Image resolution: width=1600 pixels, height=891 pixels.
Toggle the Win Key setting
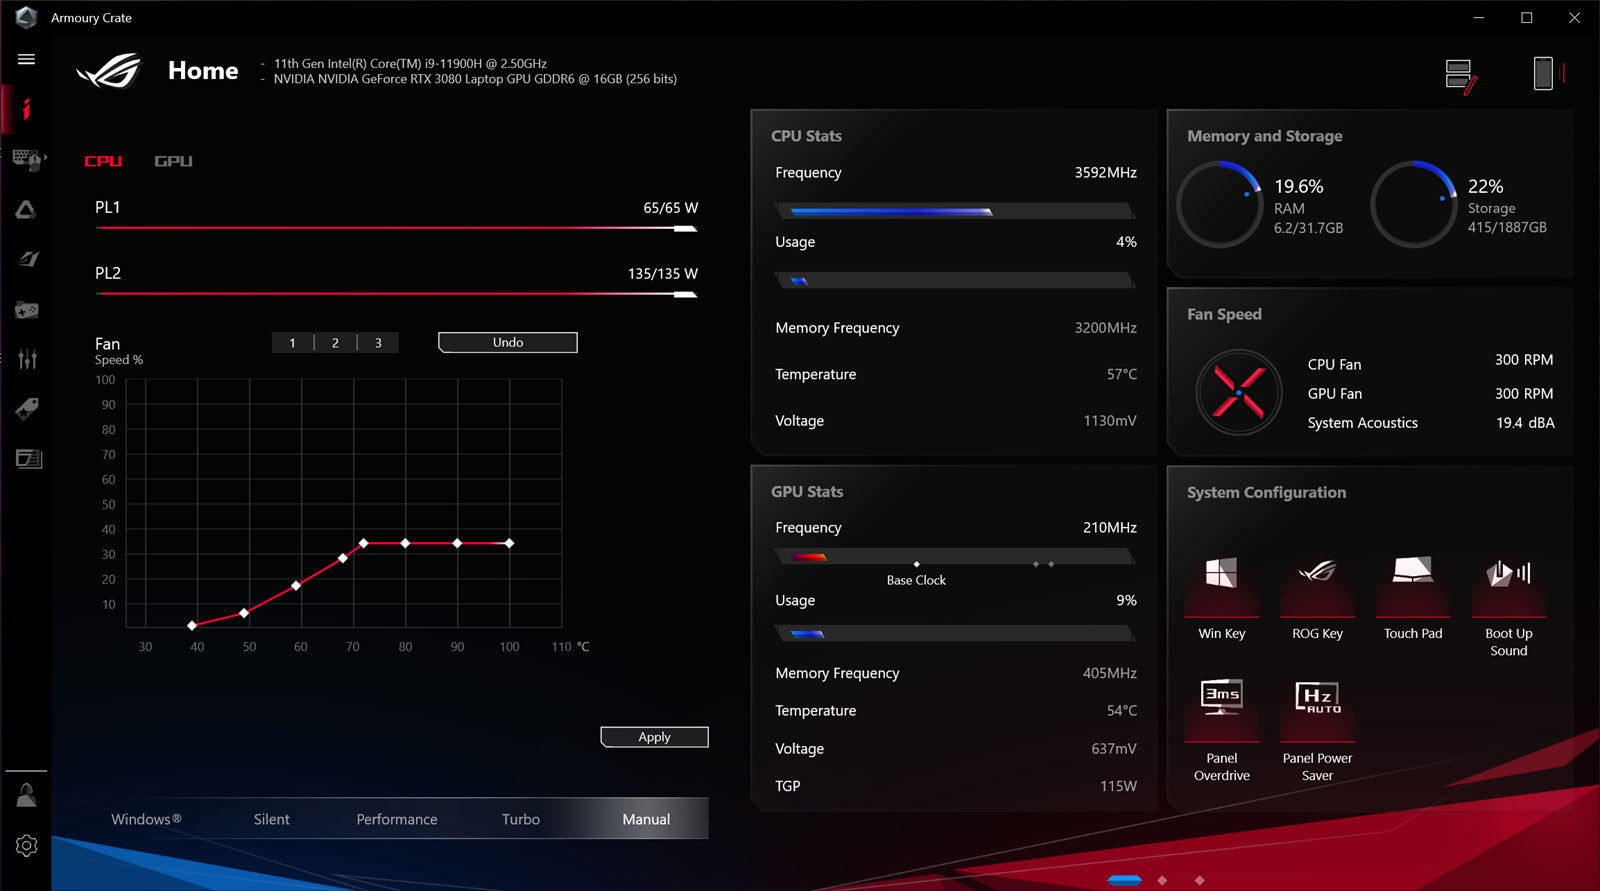point(1221,586)
